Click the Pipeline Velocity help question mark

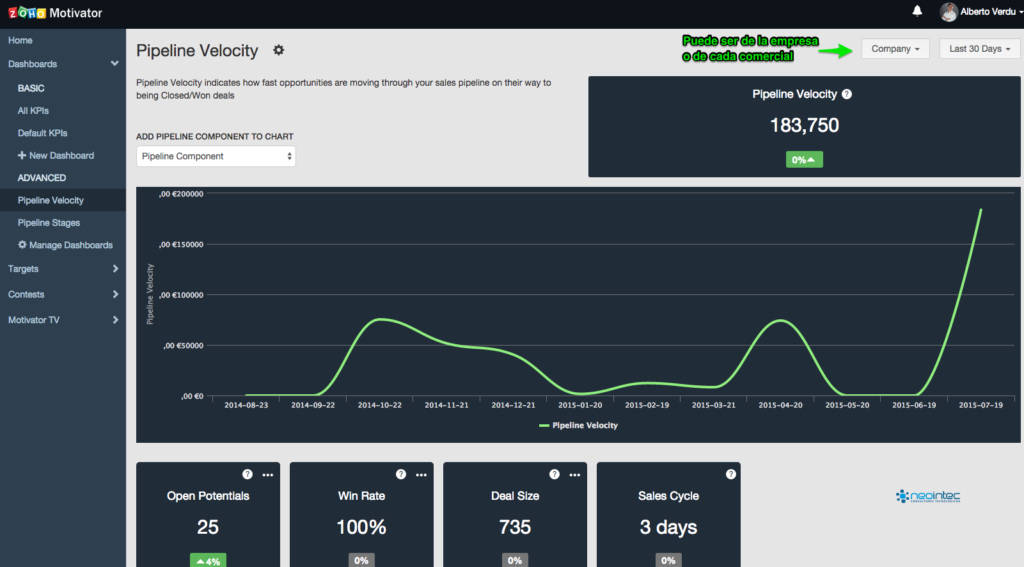coord(847,94)
